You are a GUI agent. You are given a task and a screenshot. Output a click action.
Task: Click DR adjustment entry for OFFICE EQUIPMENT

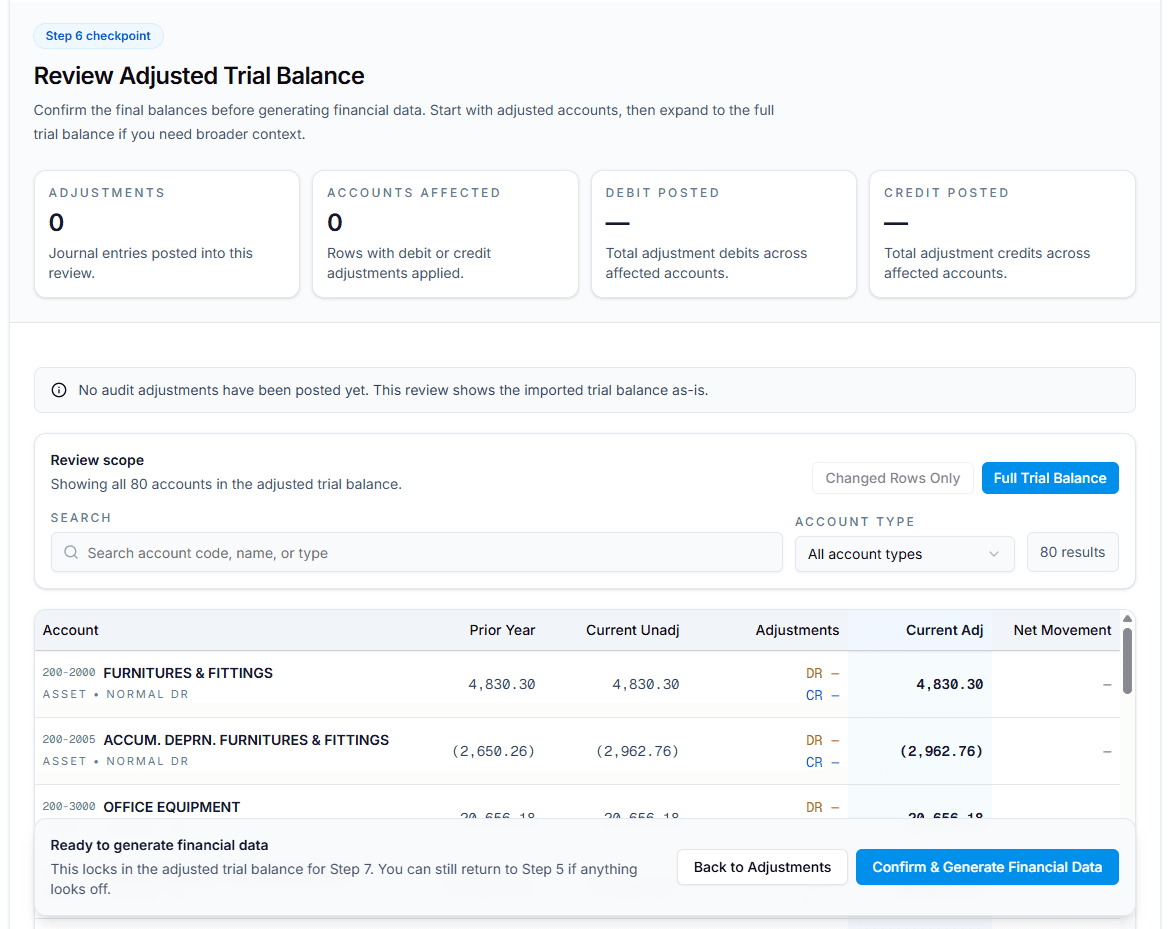point(822,808)
